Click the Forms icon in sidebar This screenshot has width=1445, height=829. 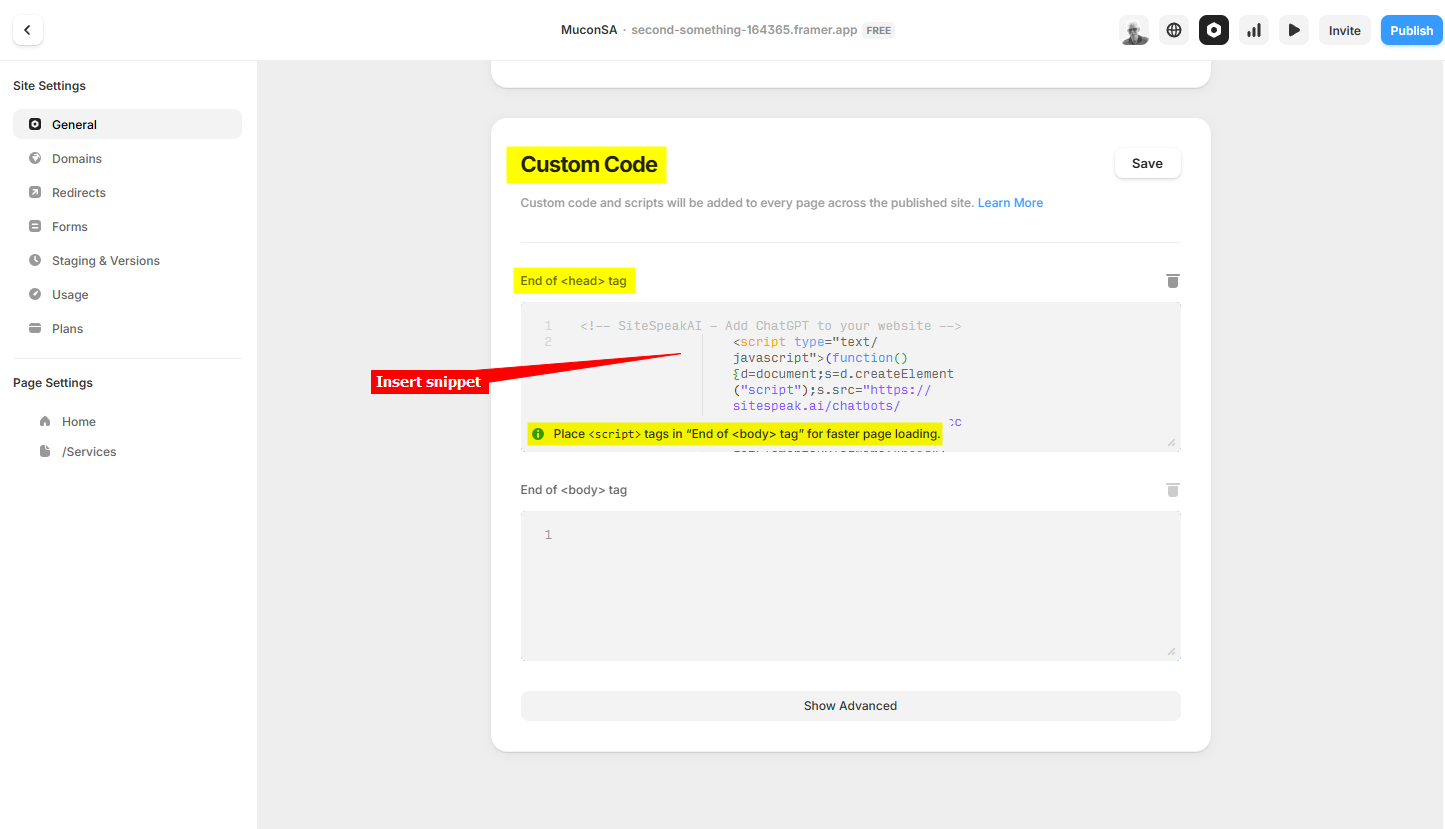(x=35, y=227)
